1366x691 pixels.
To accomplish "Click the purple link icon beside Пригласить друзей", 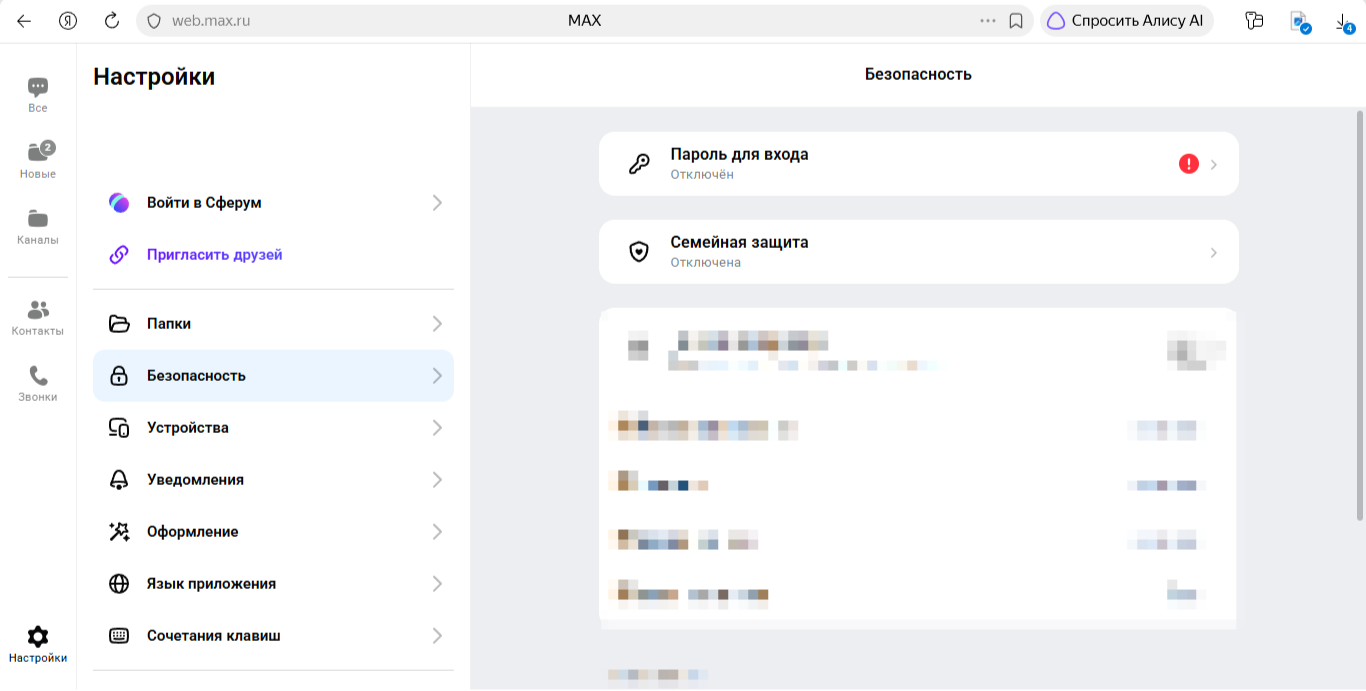I will pos(119,255).
